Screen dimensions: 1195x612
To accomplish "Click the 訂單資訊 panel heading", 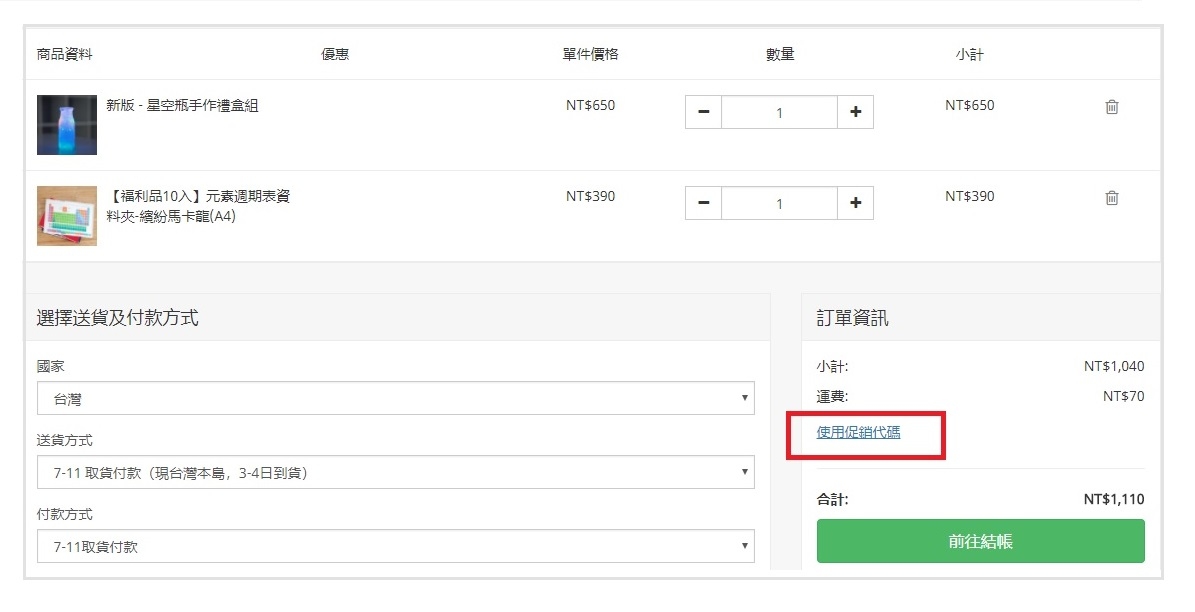I will [852, 318].
